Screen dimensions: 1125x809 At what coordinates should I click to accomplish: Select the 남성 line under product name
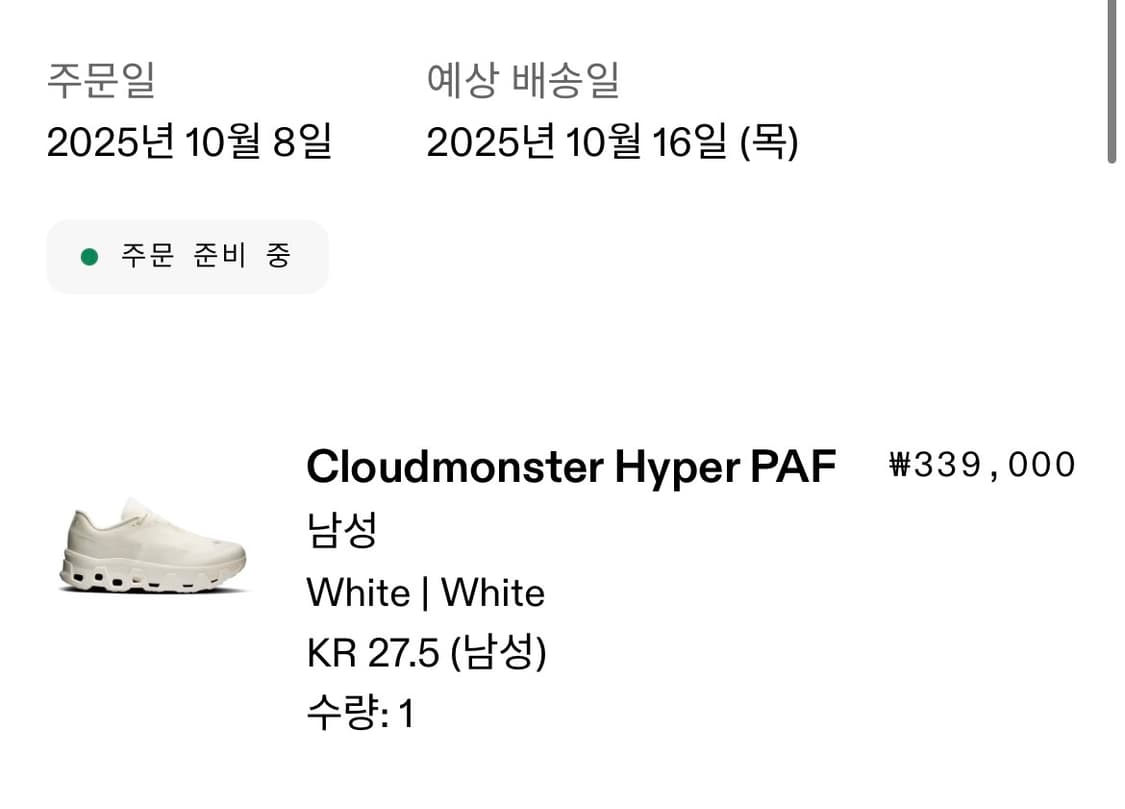(x=341, y=530)
